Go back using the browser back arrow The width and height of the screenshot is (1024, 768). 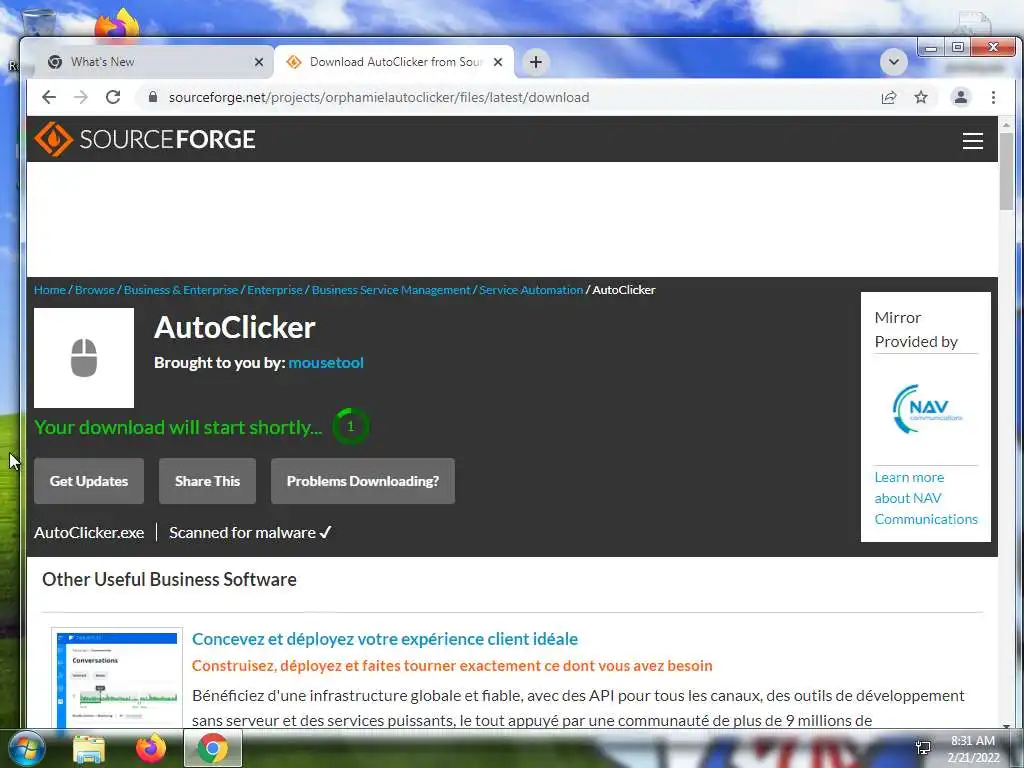(49, 97)
